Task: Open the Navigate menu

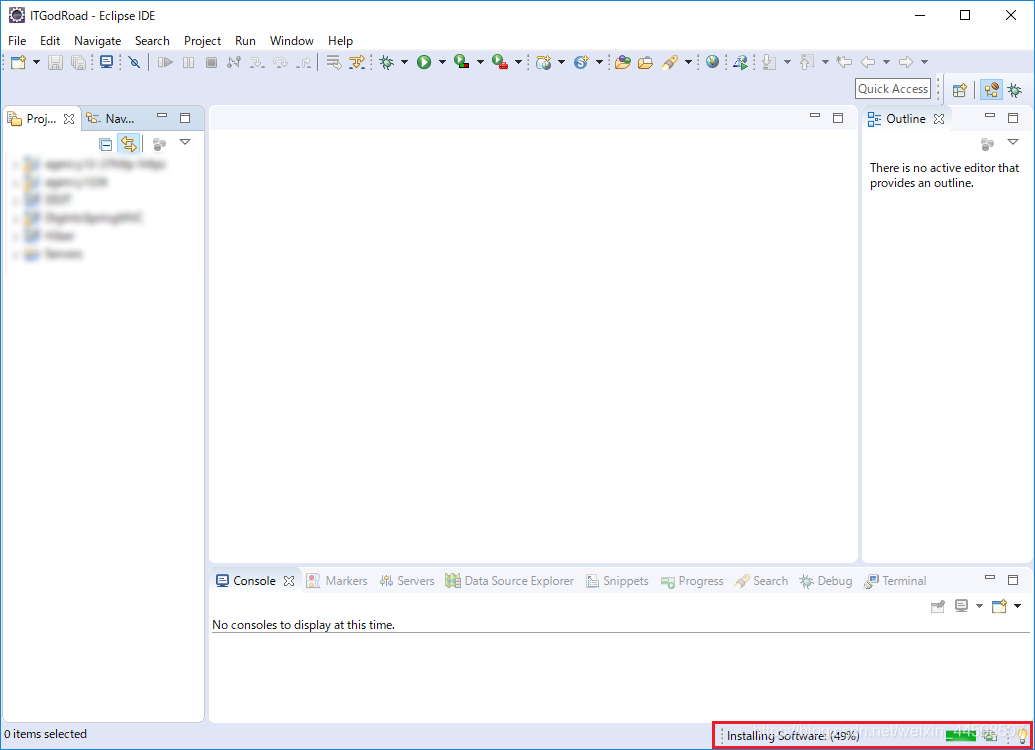Action: (x=98, y=41)
